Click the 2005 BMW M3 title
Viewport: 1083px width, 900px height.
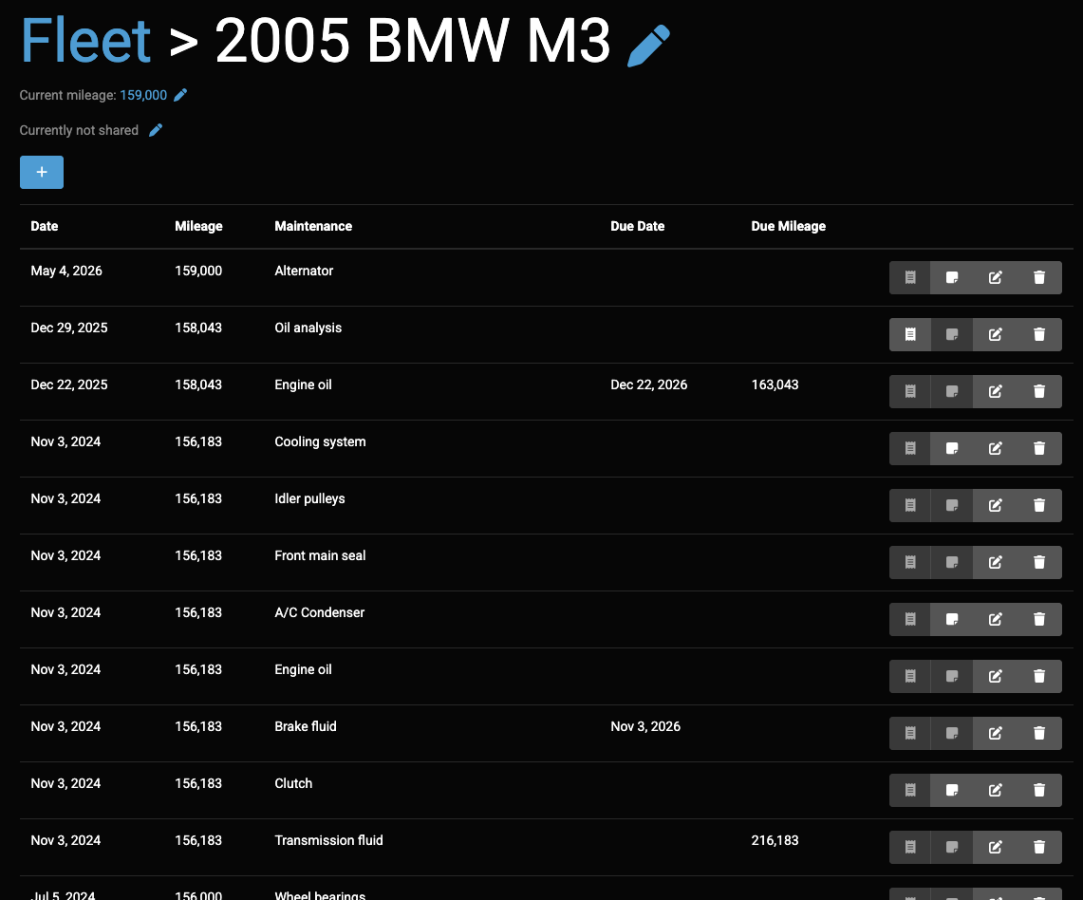[x=412, y=40]
